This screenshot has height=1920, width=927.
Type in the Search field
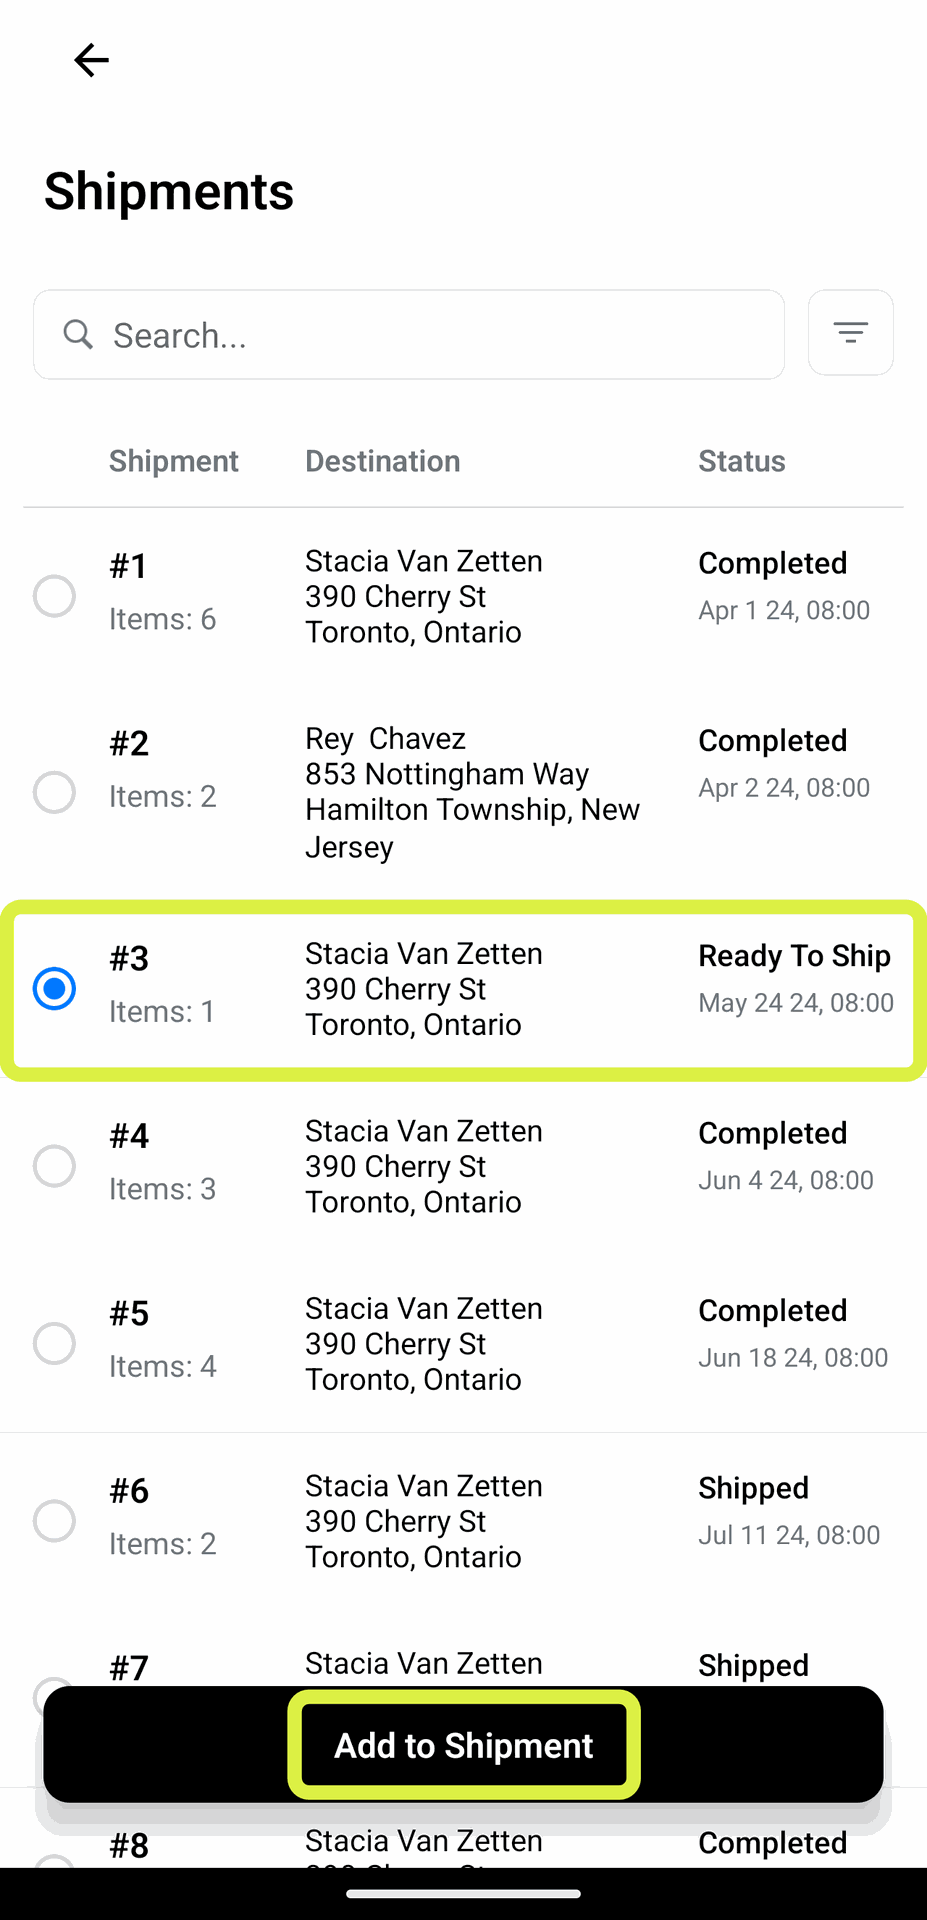(x=440, y=335)
